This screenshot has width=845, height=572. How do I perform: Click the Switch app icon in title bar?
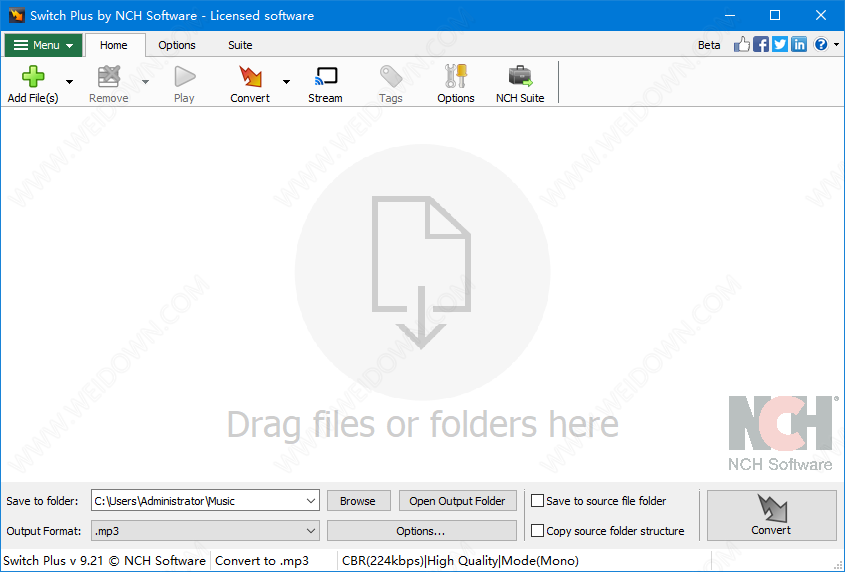(x=17, y=15)
